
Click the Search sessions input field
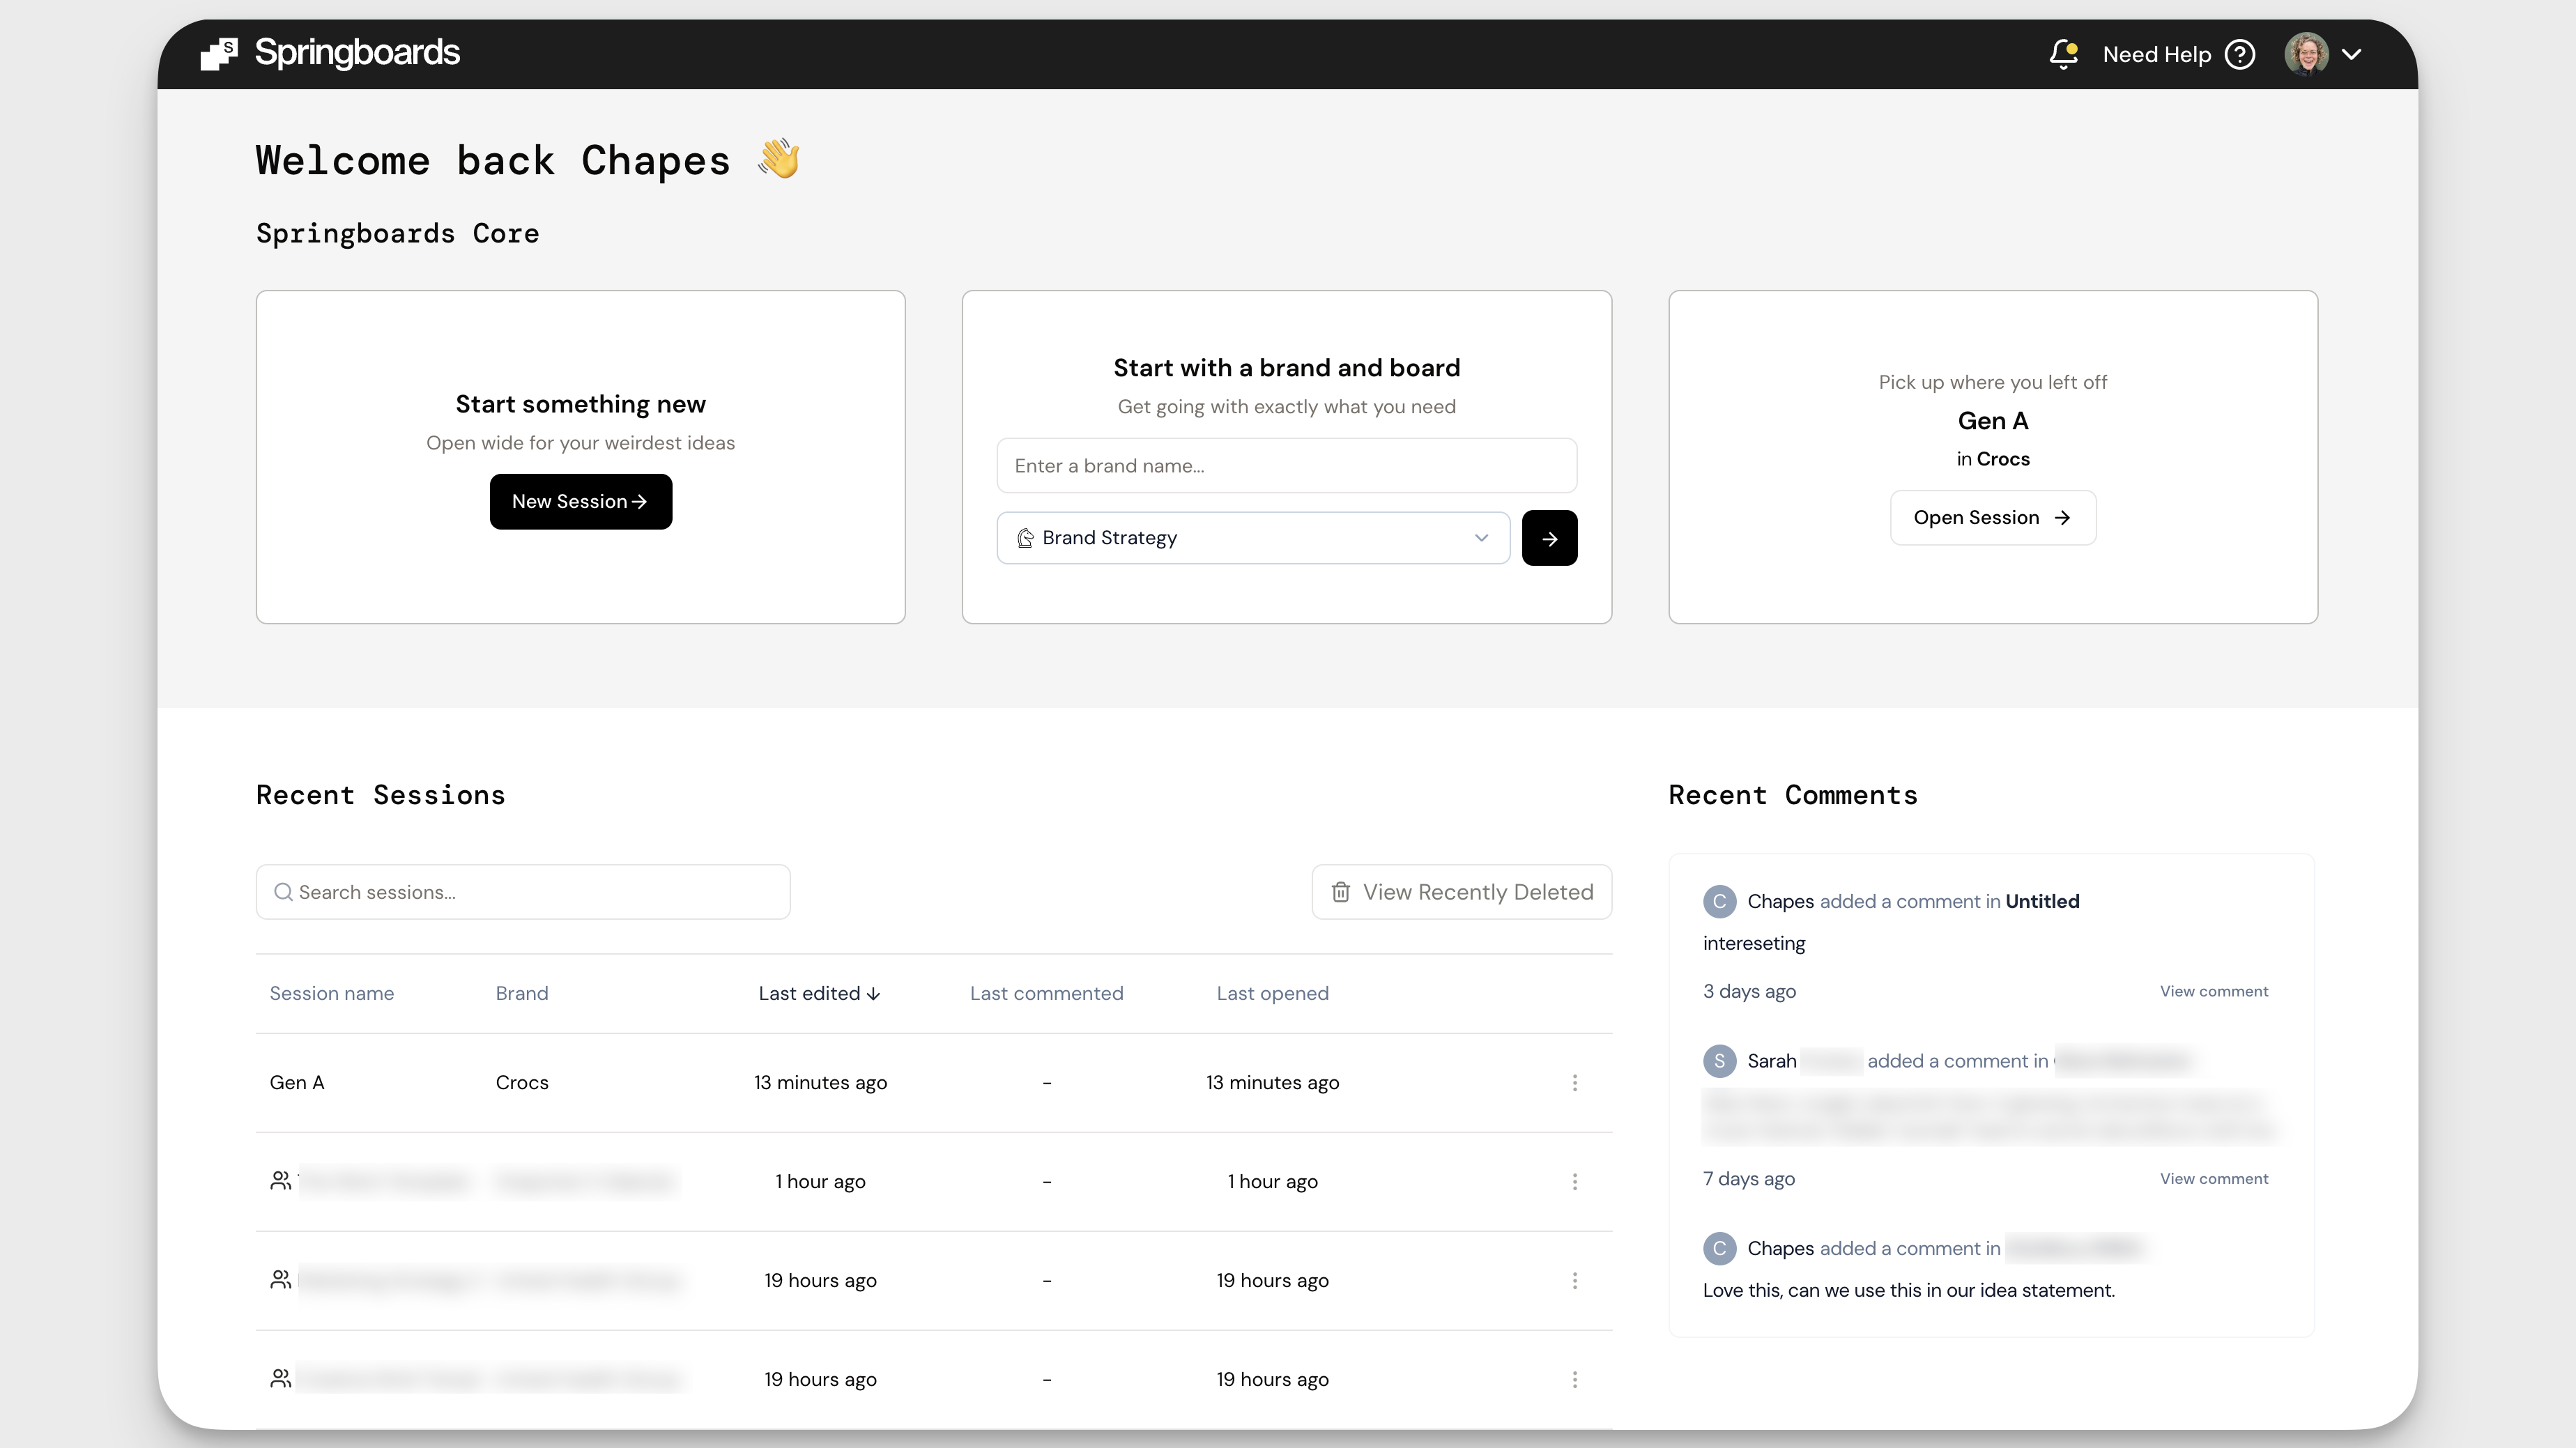click(523, 892)
